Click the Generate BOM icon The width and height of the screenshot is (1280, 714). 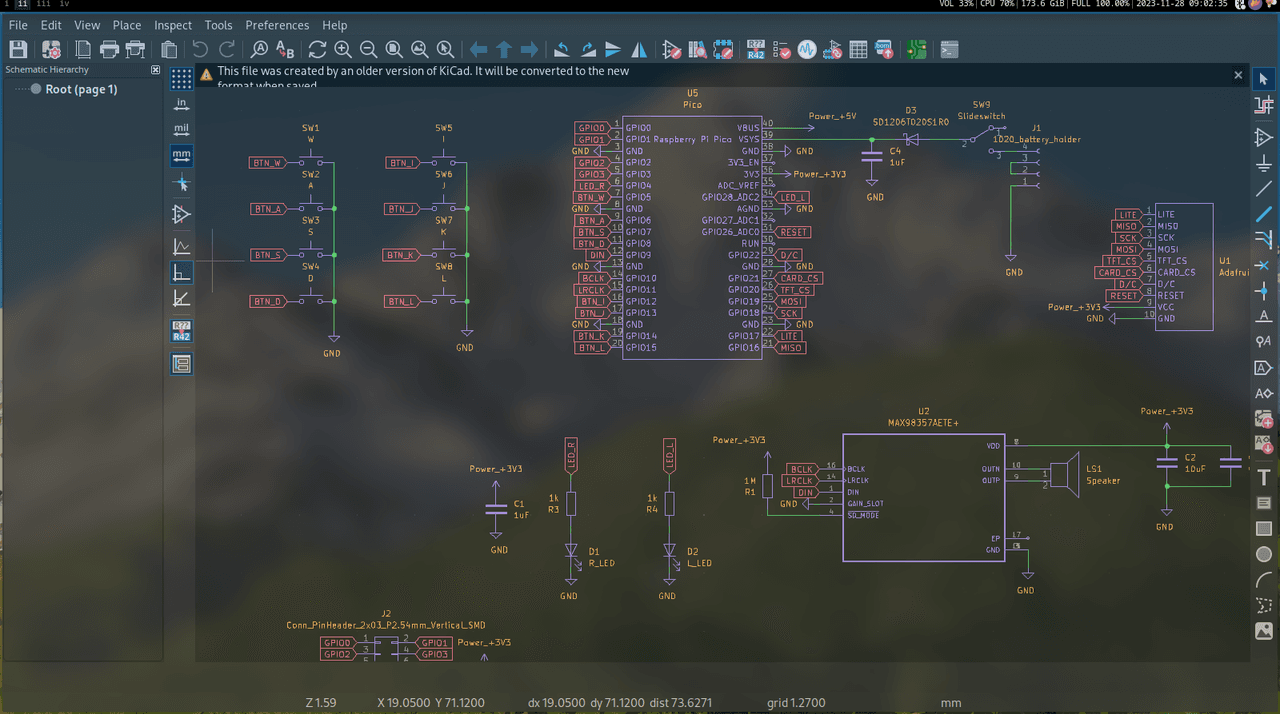884,49
